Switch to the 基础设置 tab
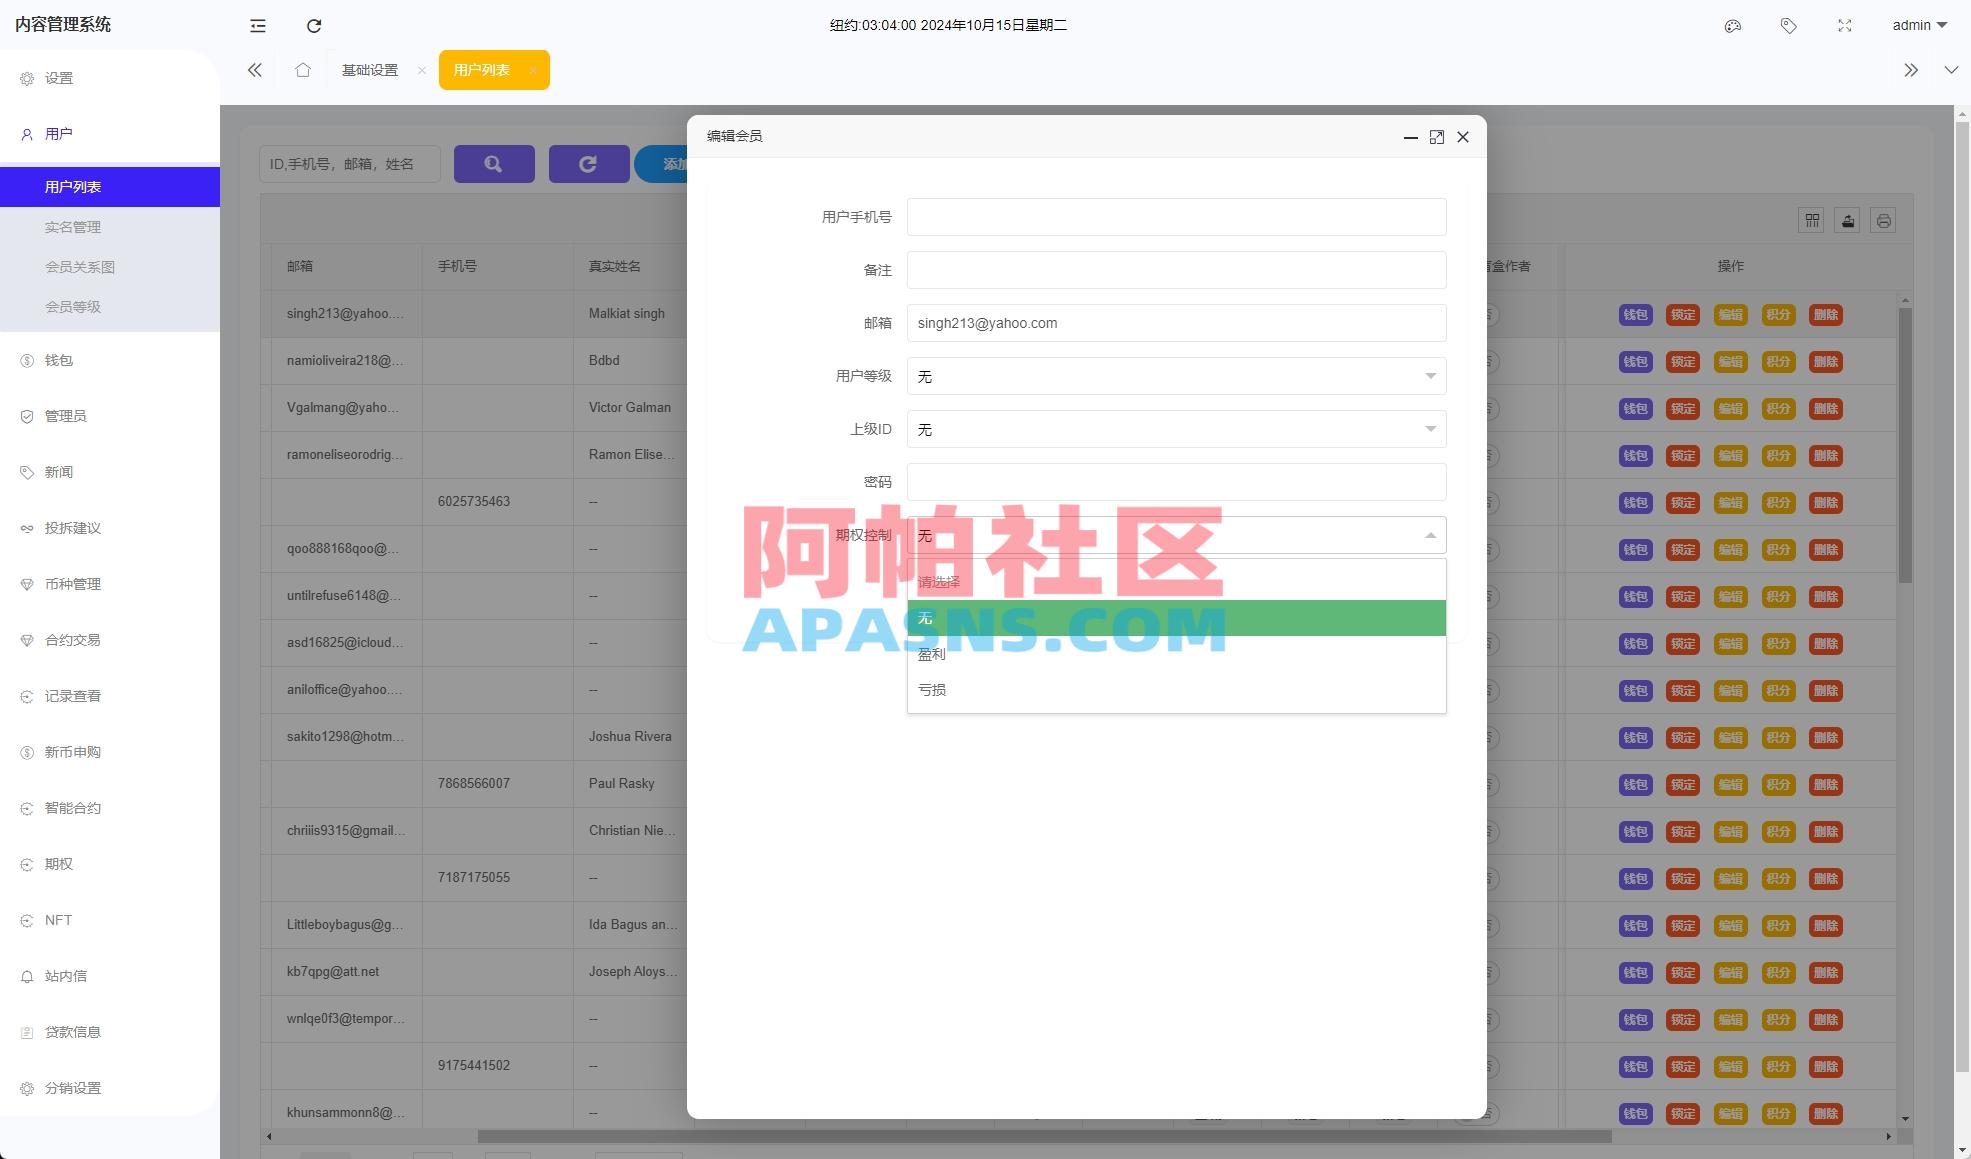This screenshot has height=1159, width=1971. coord(369,69)
